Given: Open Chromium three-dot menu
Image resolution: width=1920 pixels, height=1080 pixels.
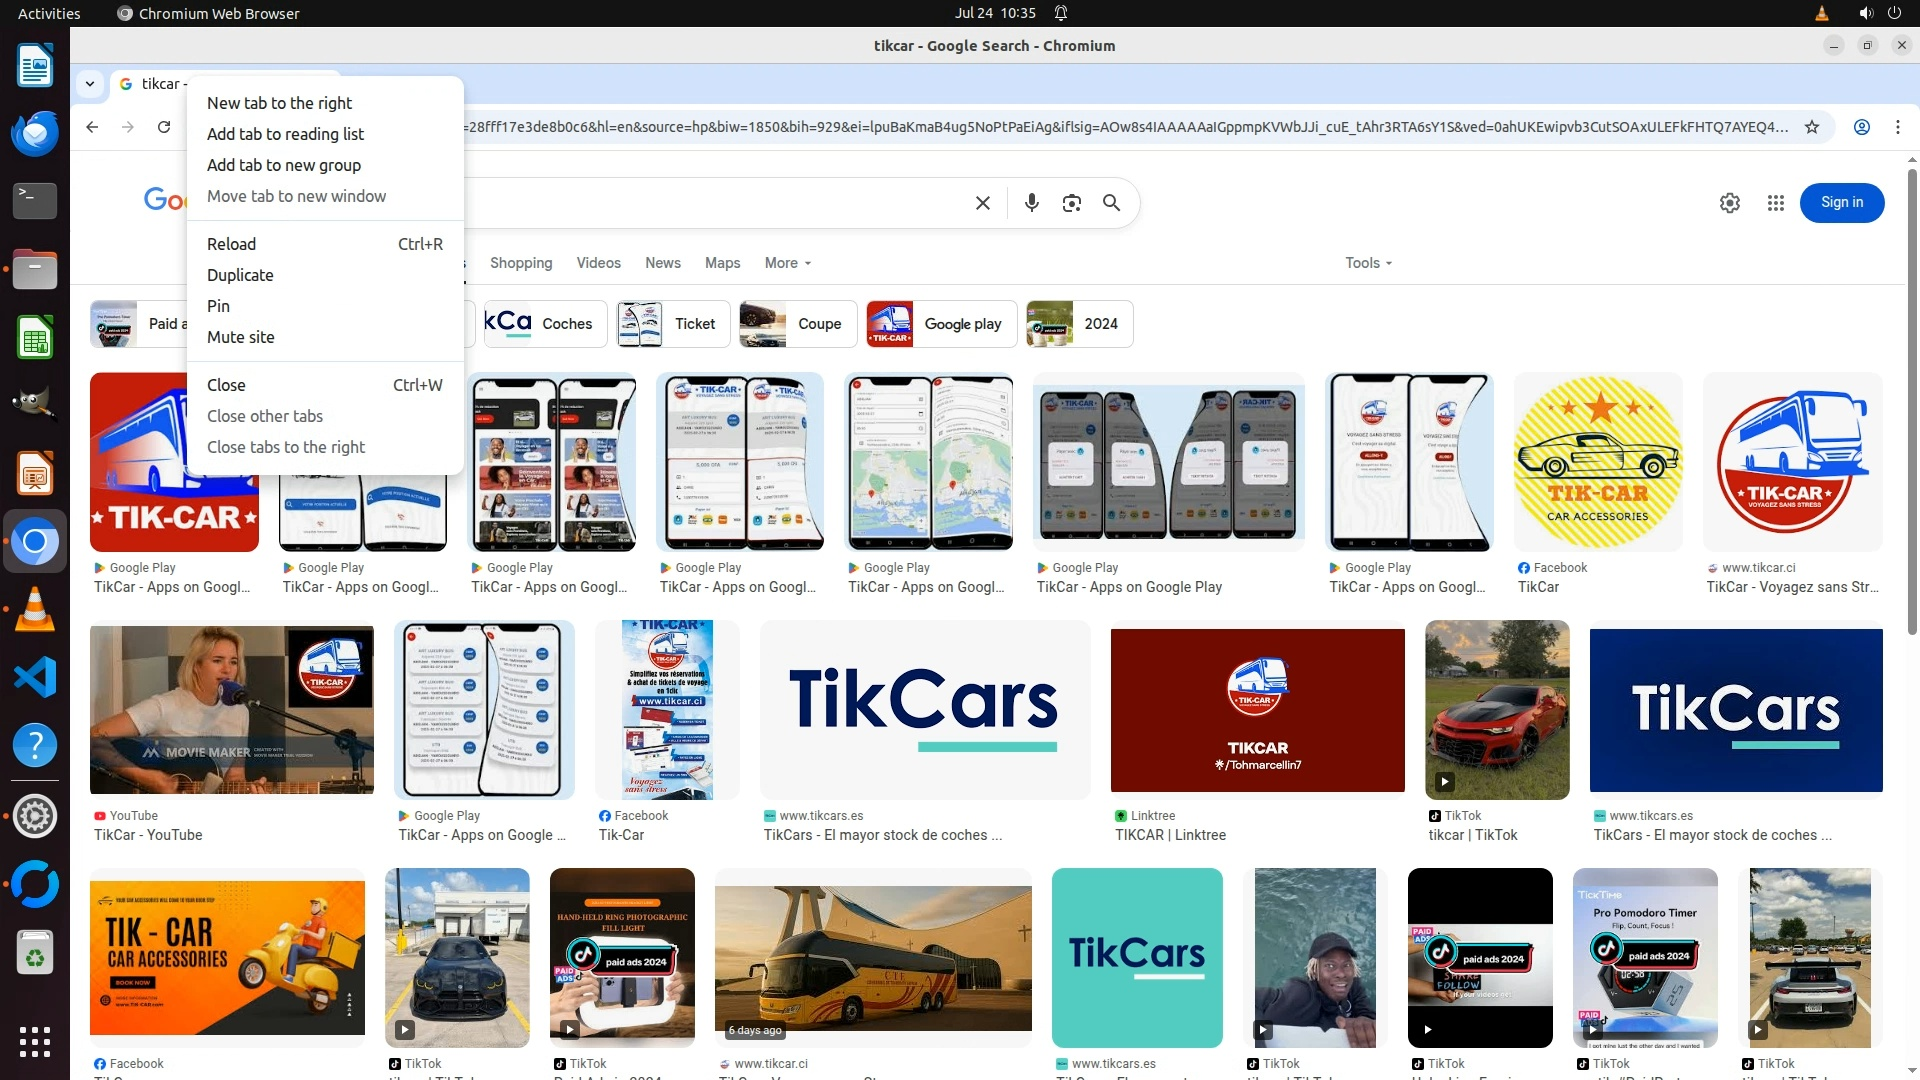Looking at the screenshot, I should (1897, 127).
